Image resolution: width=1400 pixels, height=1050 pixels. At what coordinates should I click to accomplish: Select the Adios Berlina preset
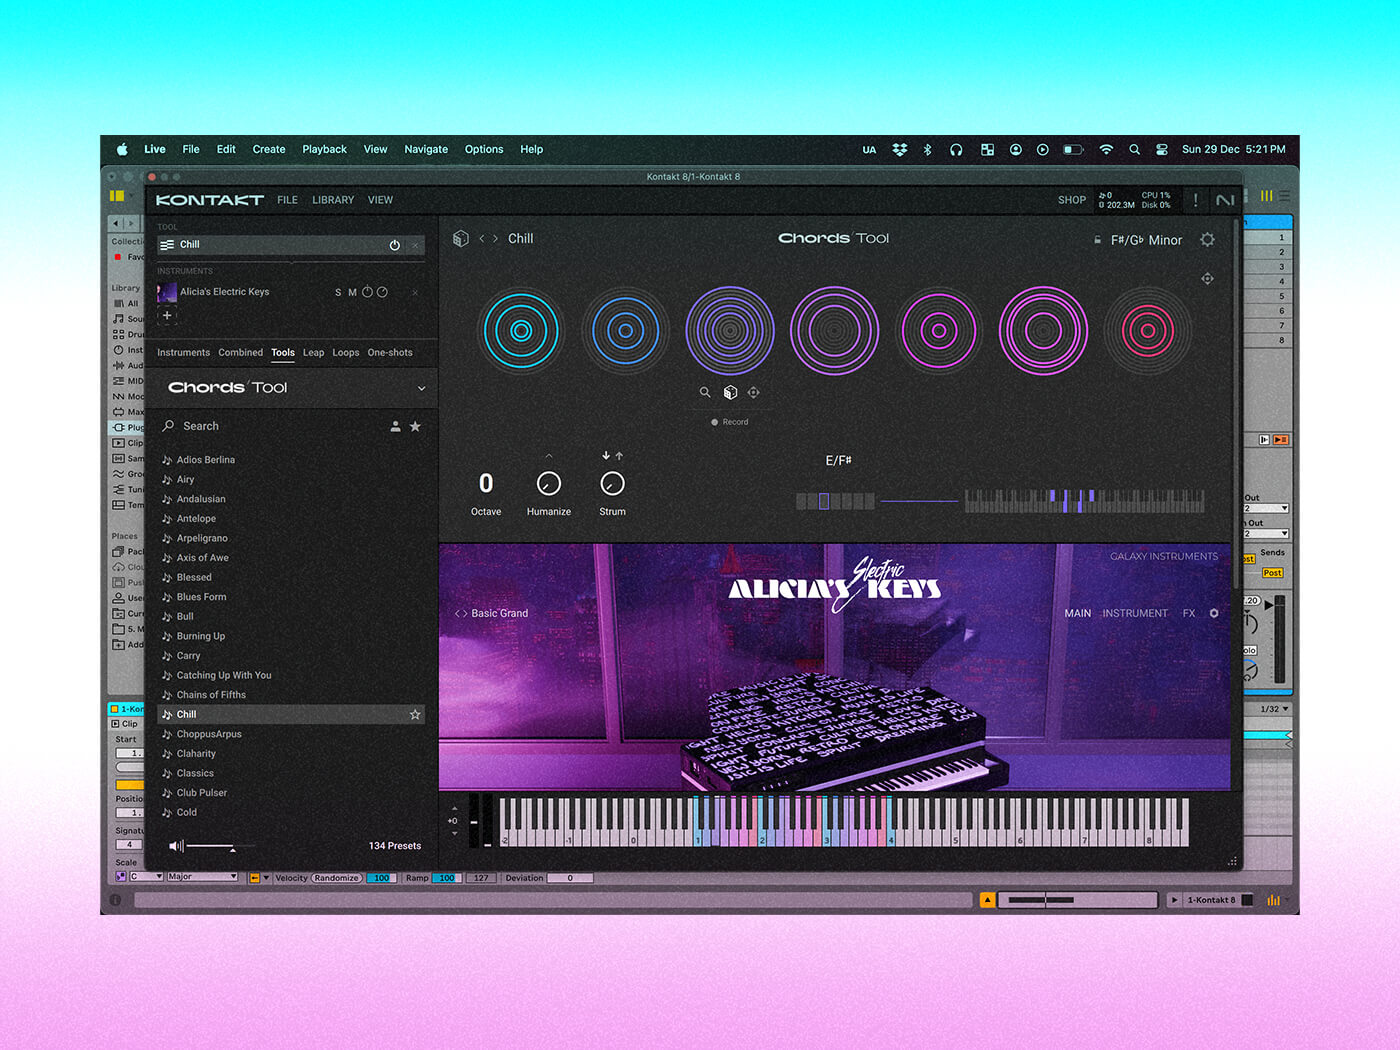pyautogui.click(x=206, y=460)
